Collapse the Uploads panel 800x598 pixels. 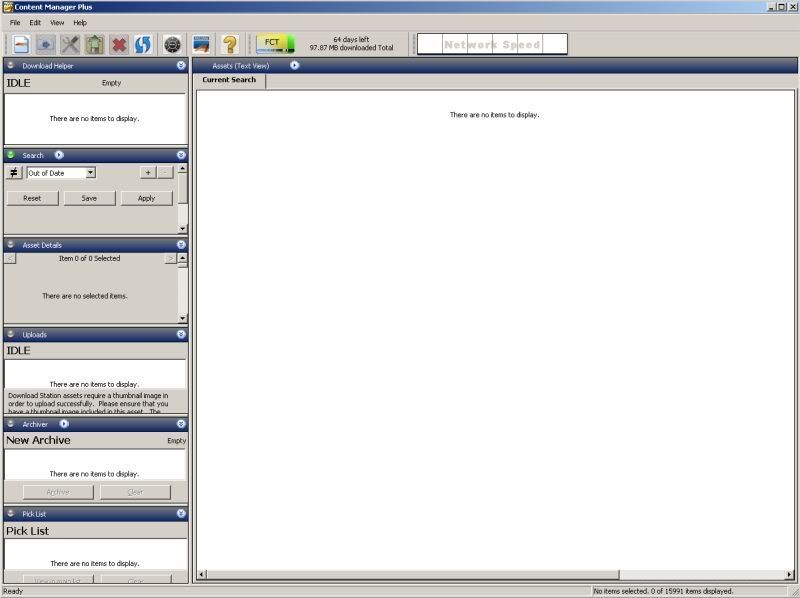pos(181,334)
